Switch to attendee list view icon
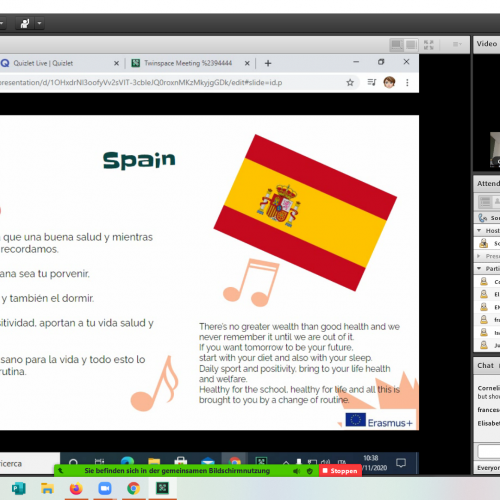This screenshot has width=500, height=500. coord(485,201)
